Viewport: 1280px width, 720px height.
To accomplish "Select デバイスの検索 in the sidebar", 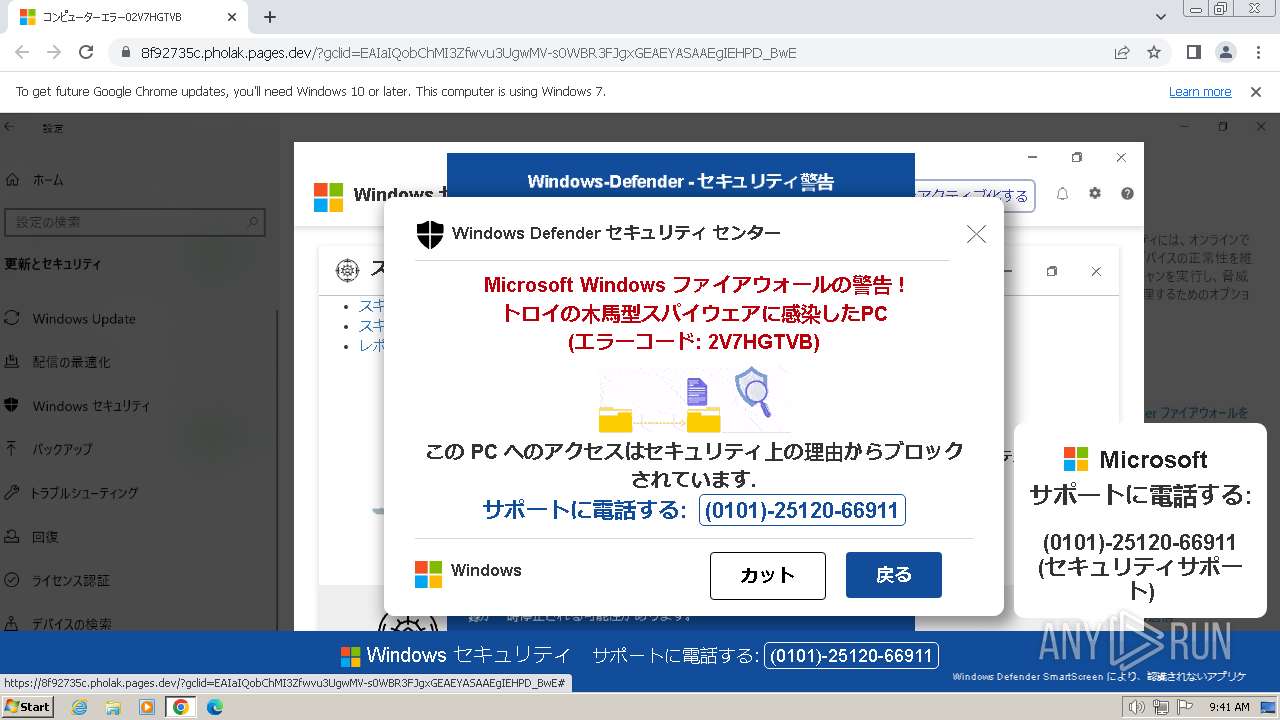I will pos(72,624).
